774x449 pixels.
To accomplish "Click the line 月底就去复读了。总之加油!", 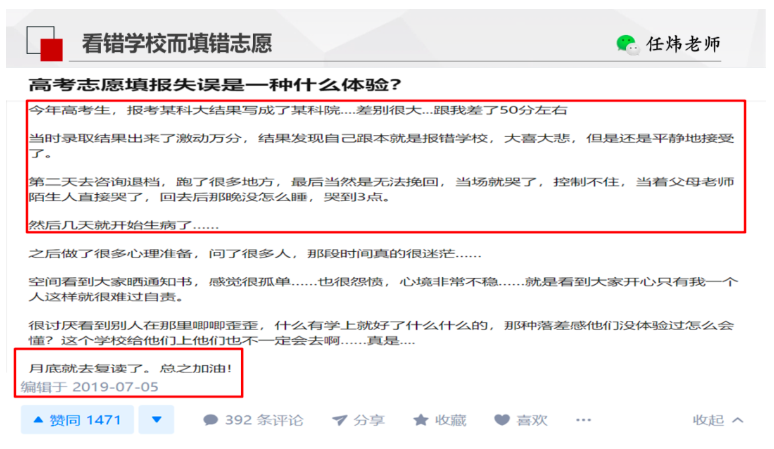I will pyautogui.click(x=130, y=369).
